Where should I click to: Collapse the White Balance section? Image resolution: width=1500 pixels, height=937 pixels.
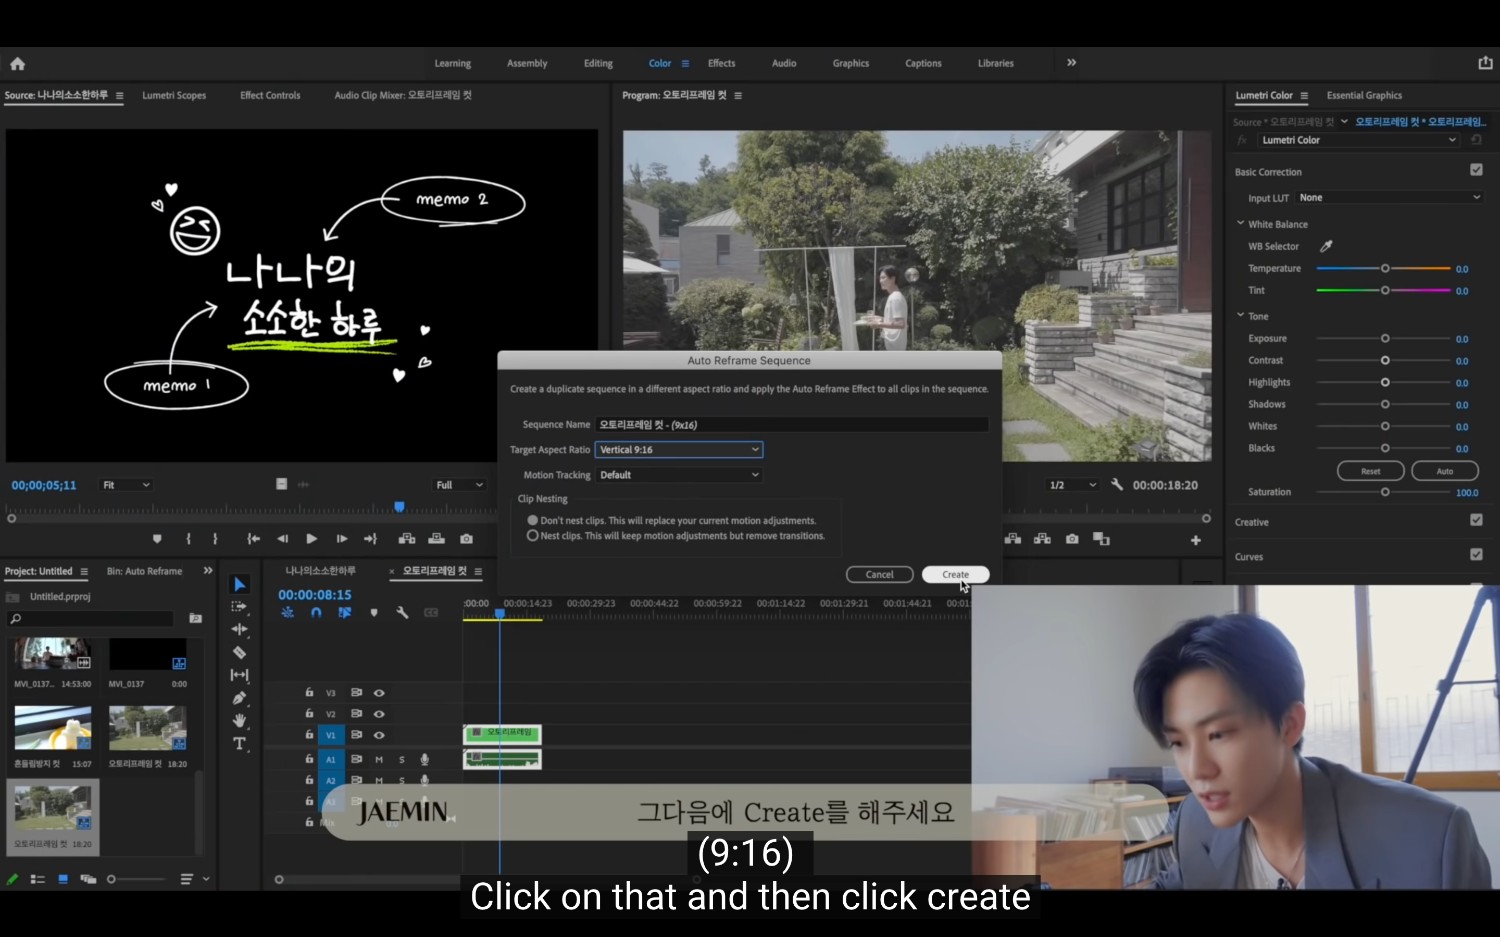coord(1240,224)
